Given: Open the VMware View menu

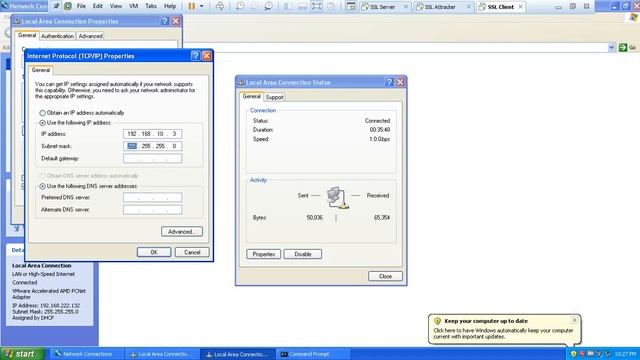Looking at the screenshot, I should tap(116, 6).
